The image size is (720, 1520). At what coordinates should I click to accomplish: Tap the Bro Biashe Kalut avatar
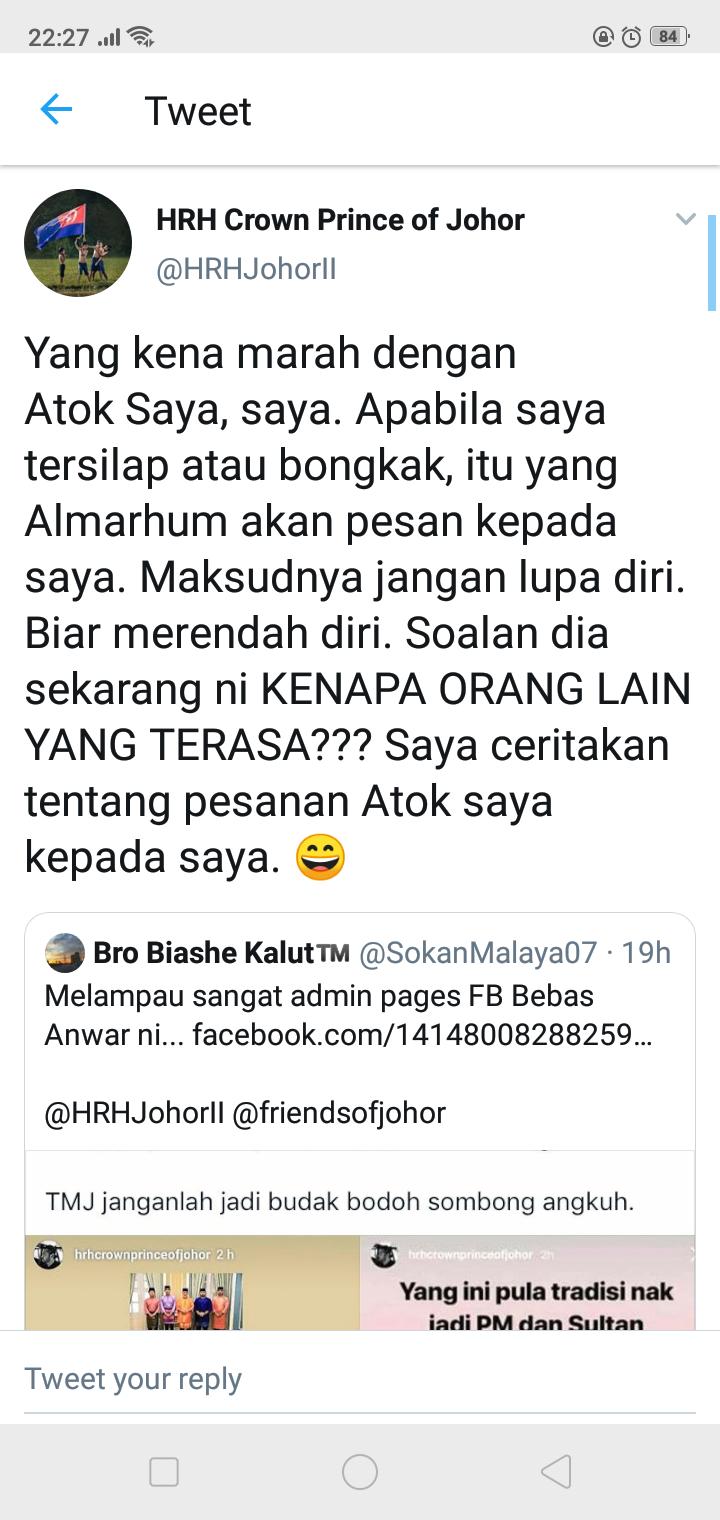click(x=65, y=952)
